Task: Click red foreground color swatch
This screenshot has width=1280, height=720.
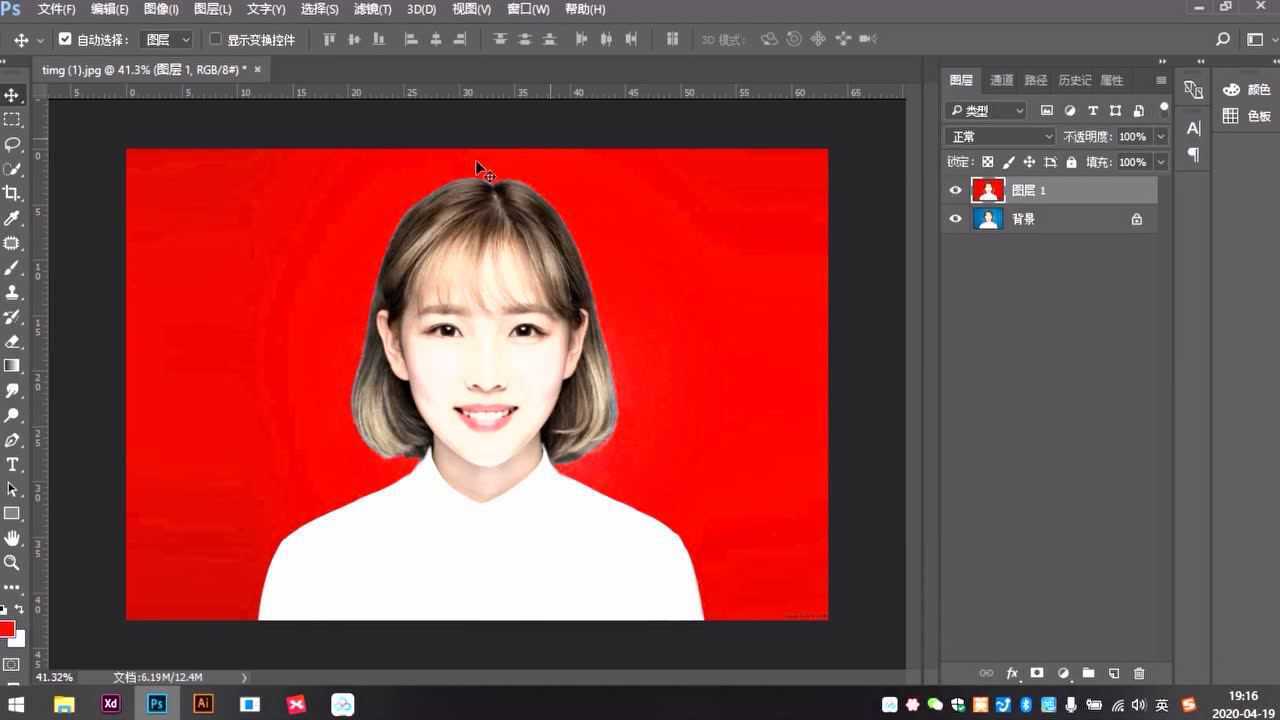Action: 6,629
